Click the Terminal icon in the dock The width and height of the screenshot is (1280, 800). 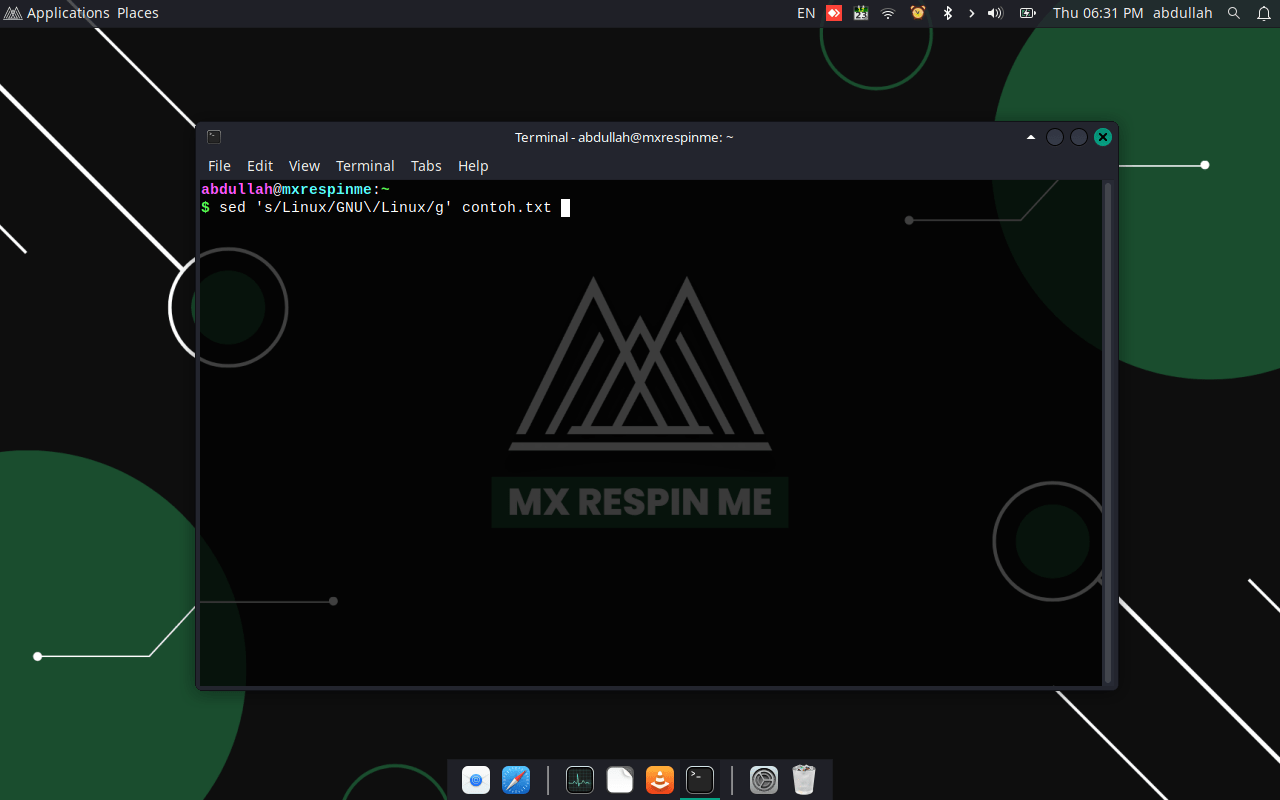tap(700, 780)
